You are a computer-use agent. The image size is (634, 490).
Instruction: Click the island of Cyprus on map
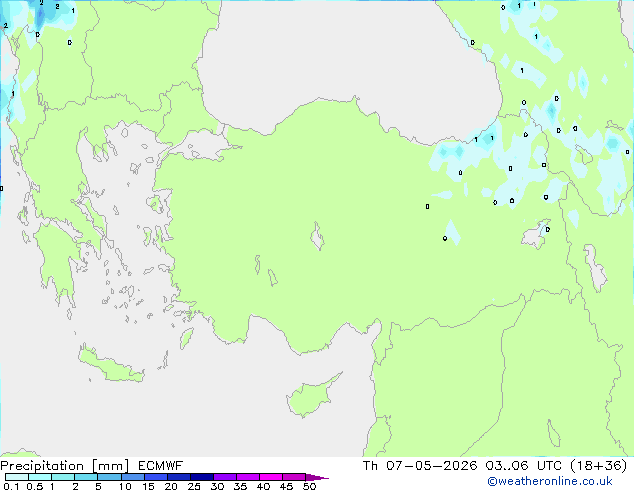[x=311, y=398]
